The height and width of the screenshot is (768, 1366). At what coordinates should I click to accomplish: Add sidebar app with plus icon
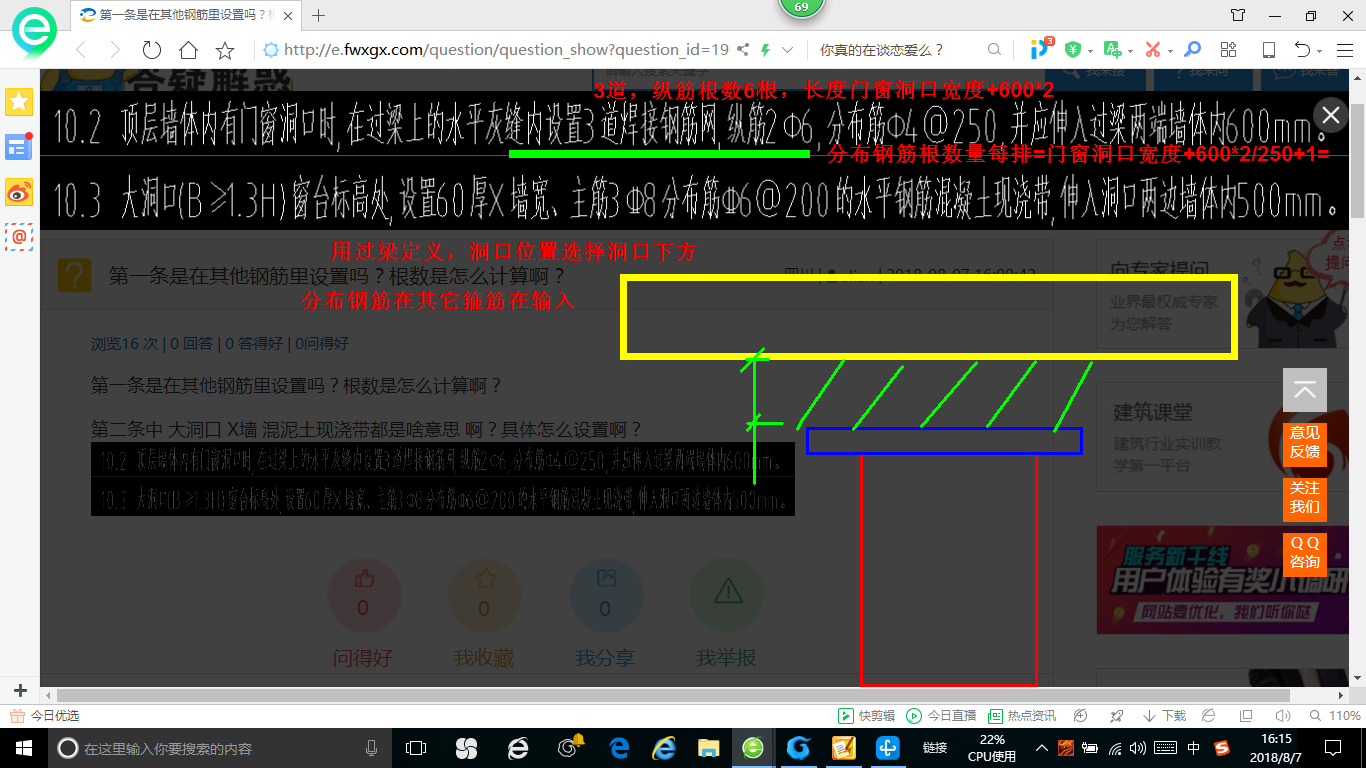[x=20, y=690]
